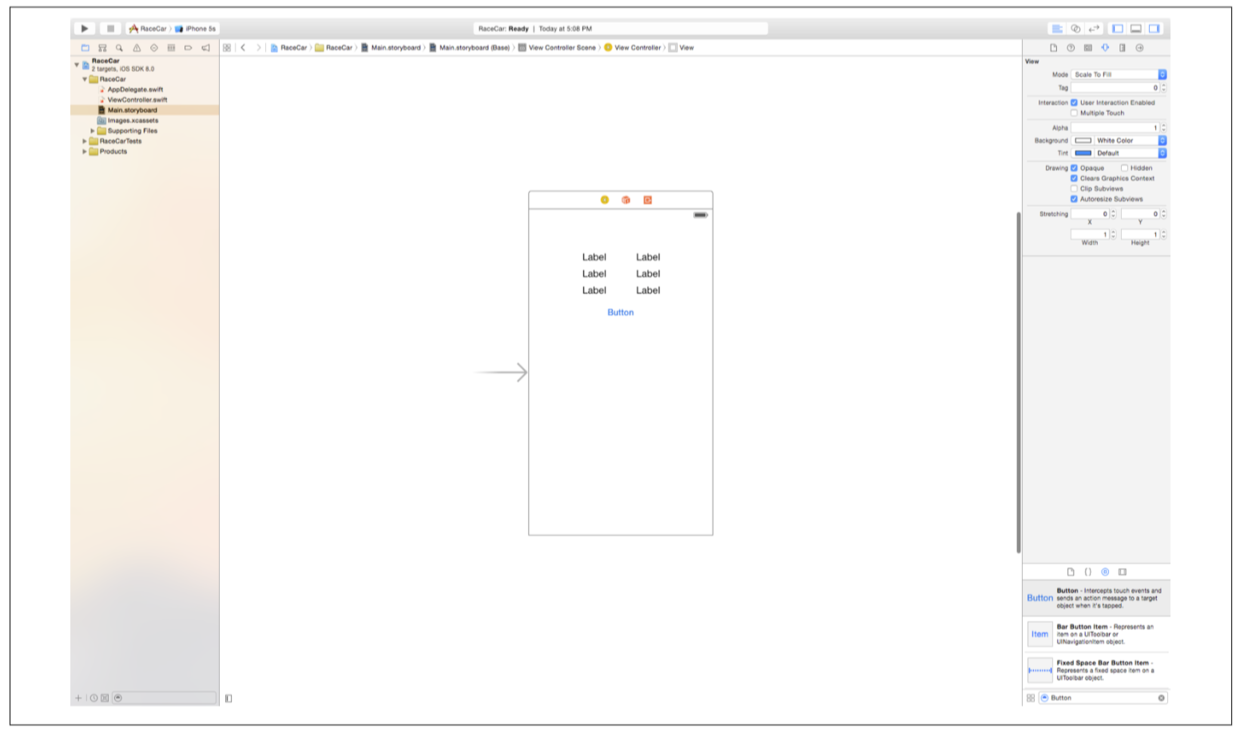The height and width of the screenshot is (733, 1240).
Task: Enable the Multiple Touch checkbox
Action: [1074, 113]
